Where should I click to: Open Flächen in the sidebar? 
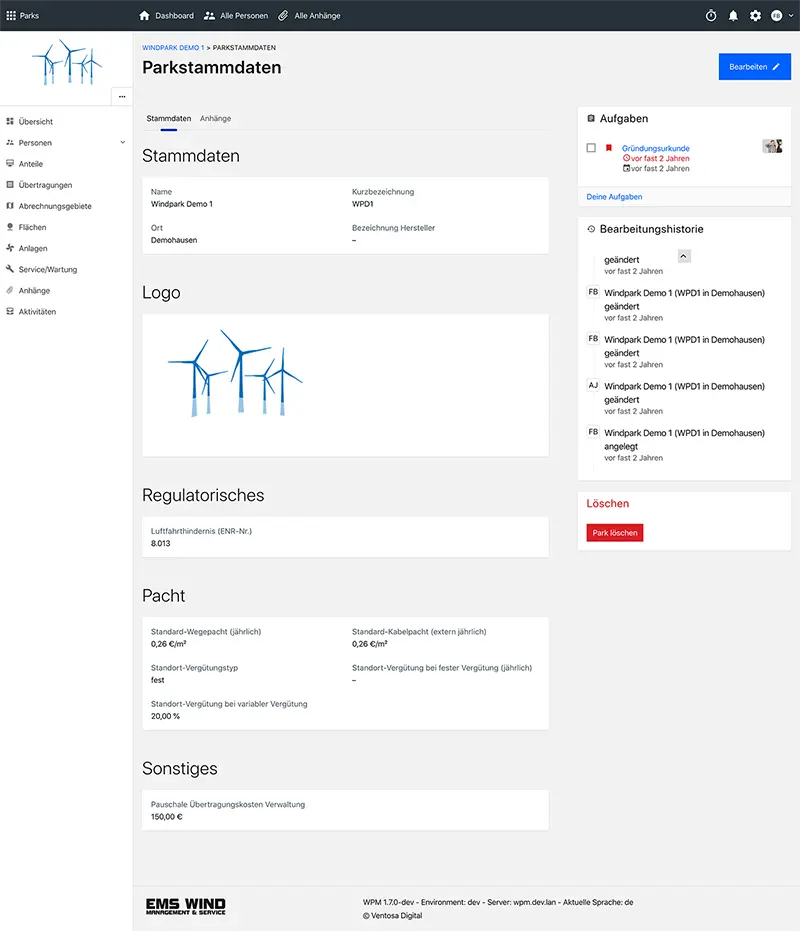[32, 227]
